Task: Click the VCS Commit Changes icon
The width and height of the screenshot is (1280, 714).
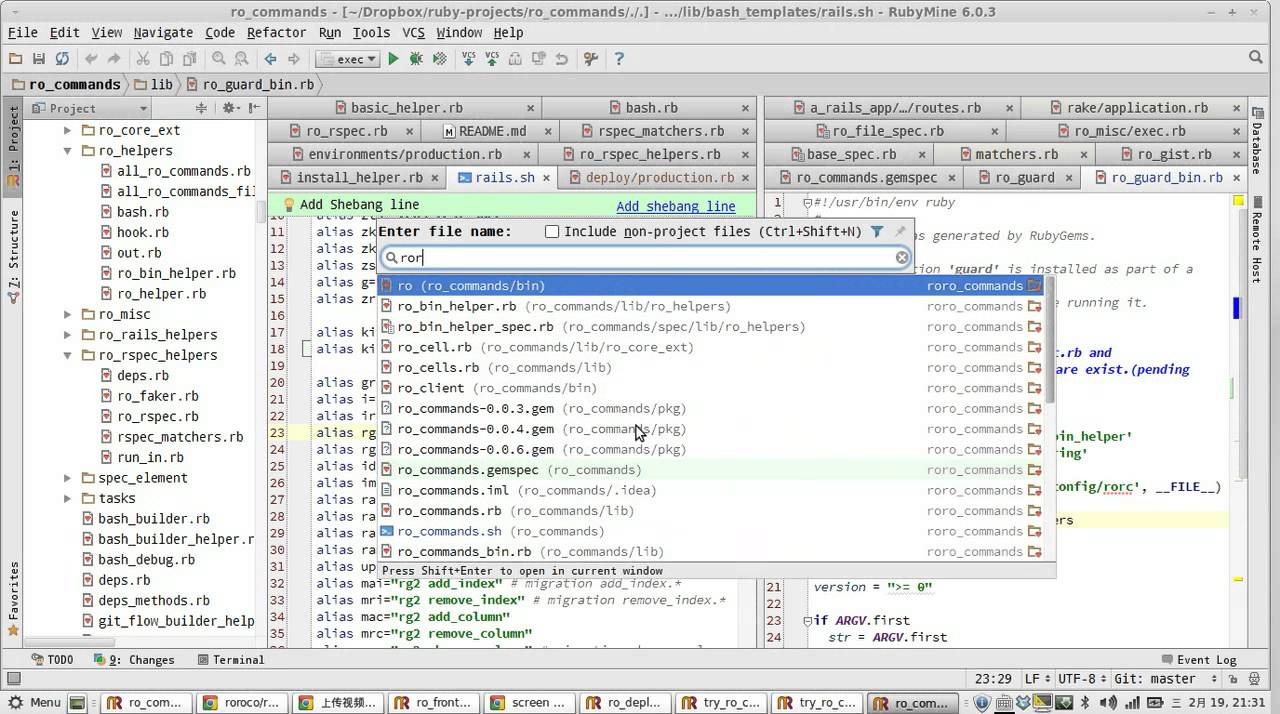Action: coord(492,59)
